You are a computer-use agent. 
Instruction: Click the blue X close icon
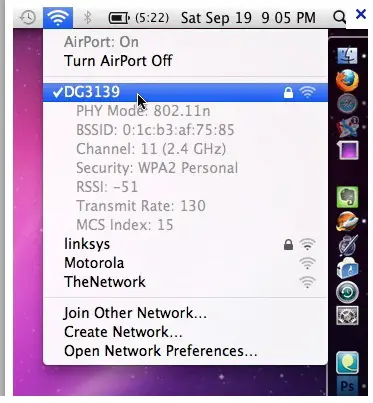coord(361,14)
